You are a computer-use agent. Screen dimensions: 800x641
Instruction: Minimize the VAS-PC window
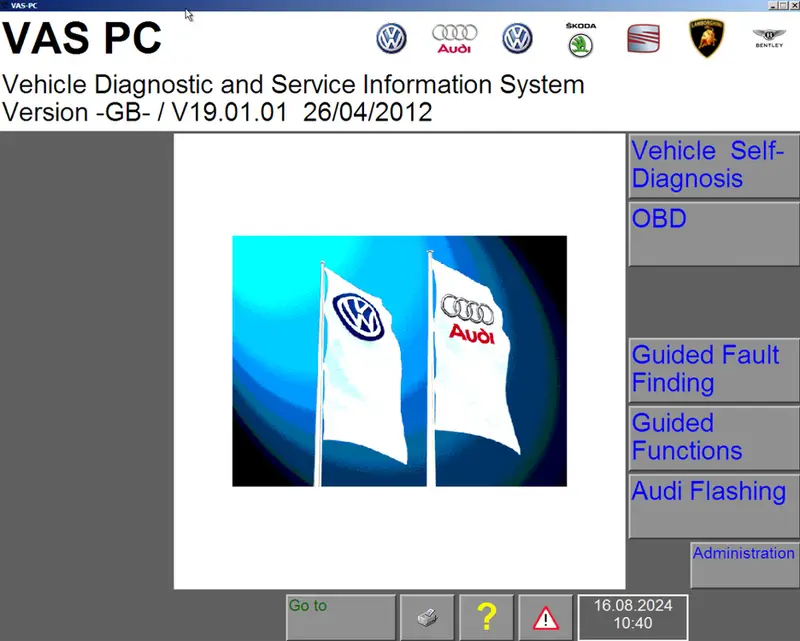click(772, 6)
